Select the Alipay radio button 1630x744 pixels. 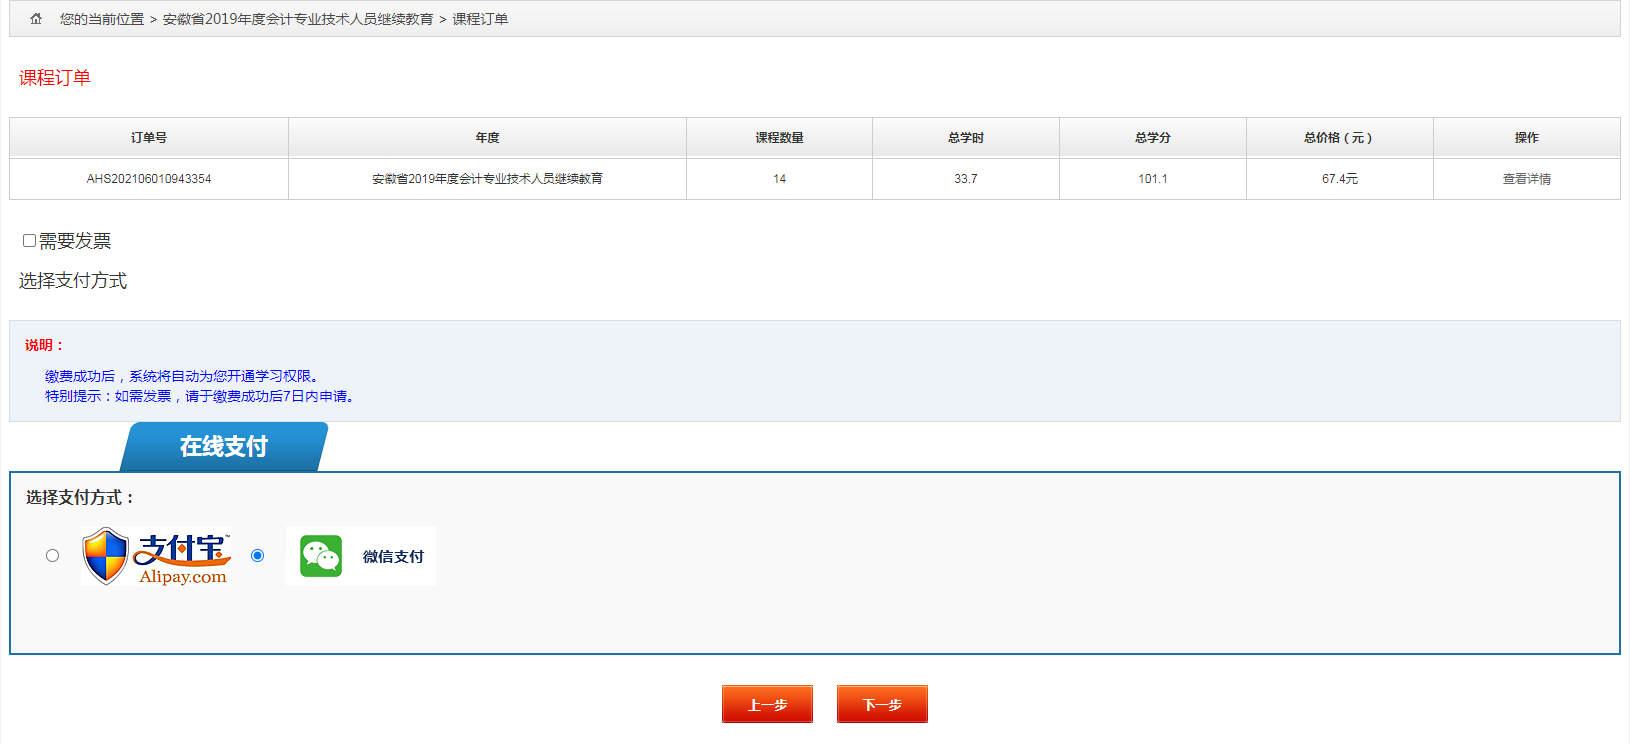click(x=53, y=556)
